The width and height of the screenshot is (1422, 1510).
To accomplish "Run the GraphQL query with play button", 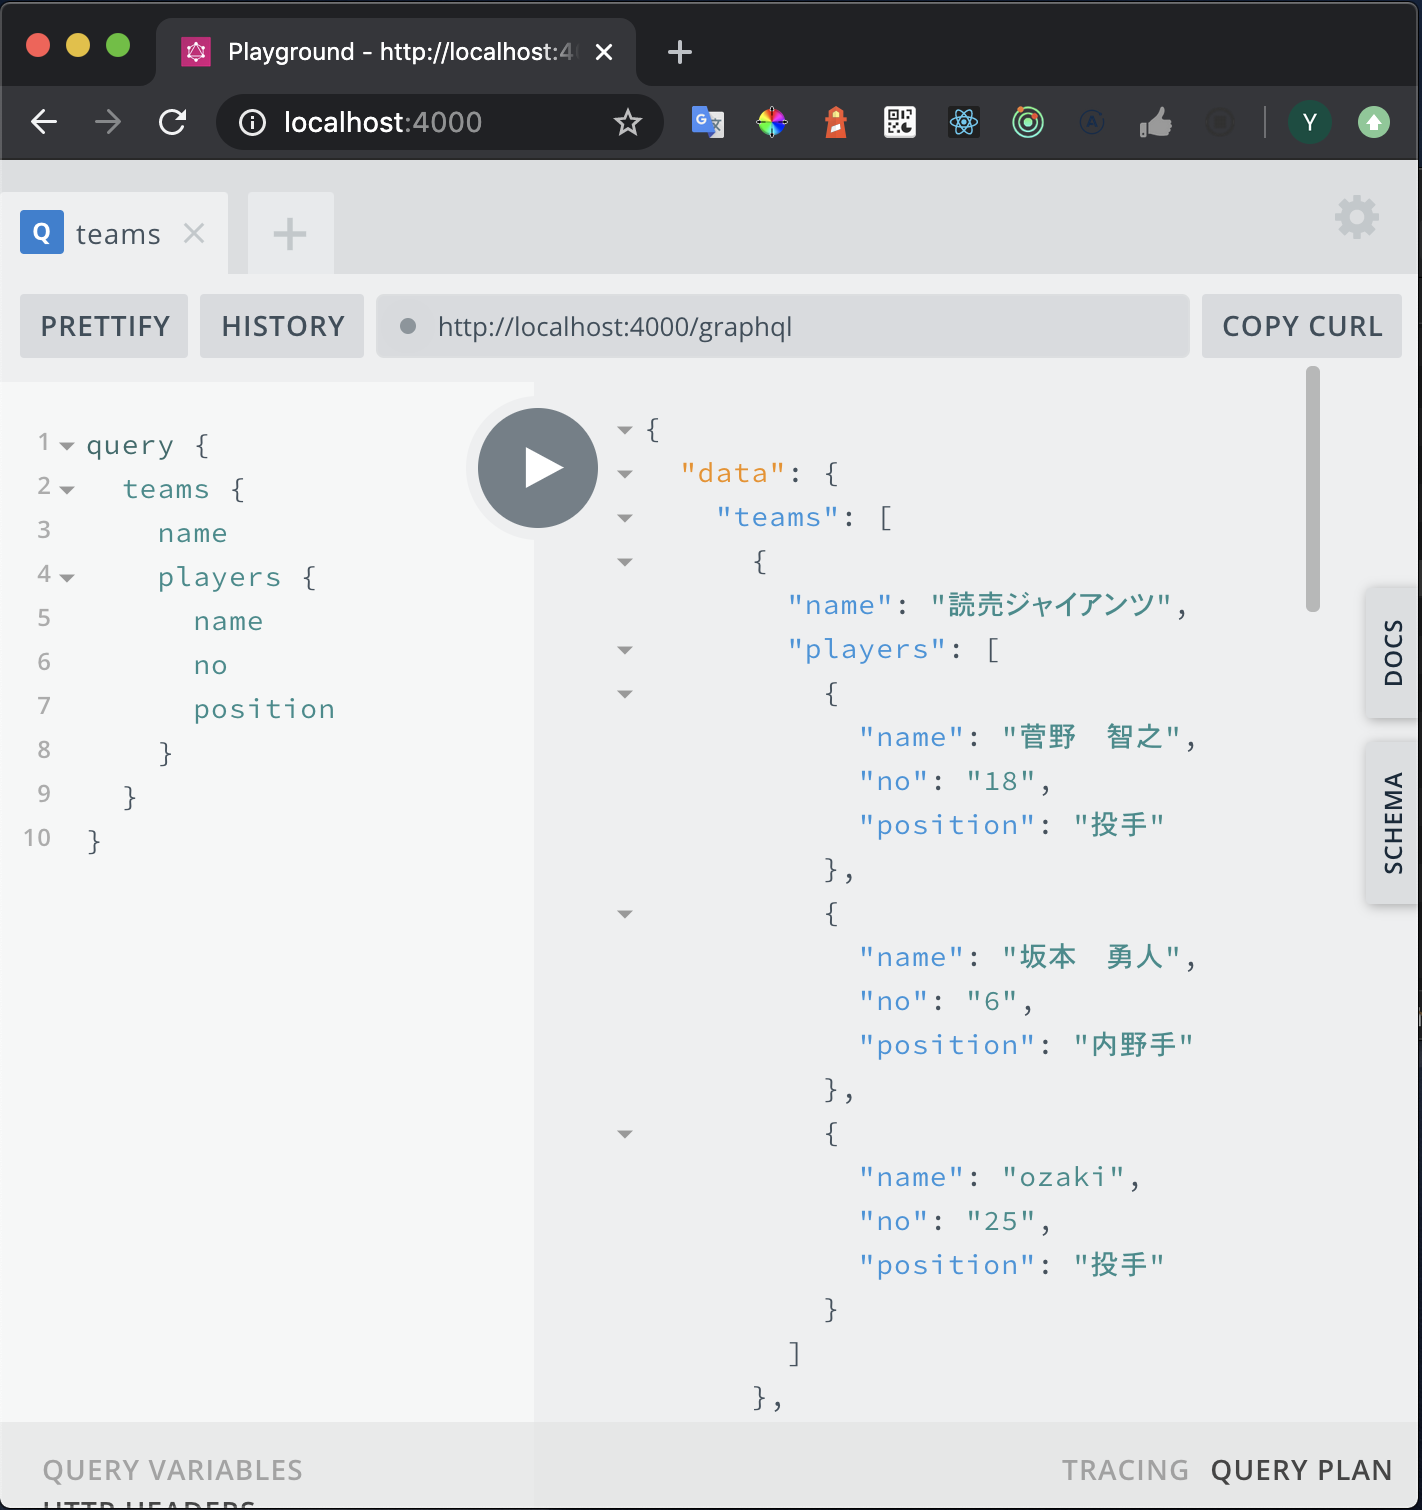I will click(538, 468).
